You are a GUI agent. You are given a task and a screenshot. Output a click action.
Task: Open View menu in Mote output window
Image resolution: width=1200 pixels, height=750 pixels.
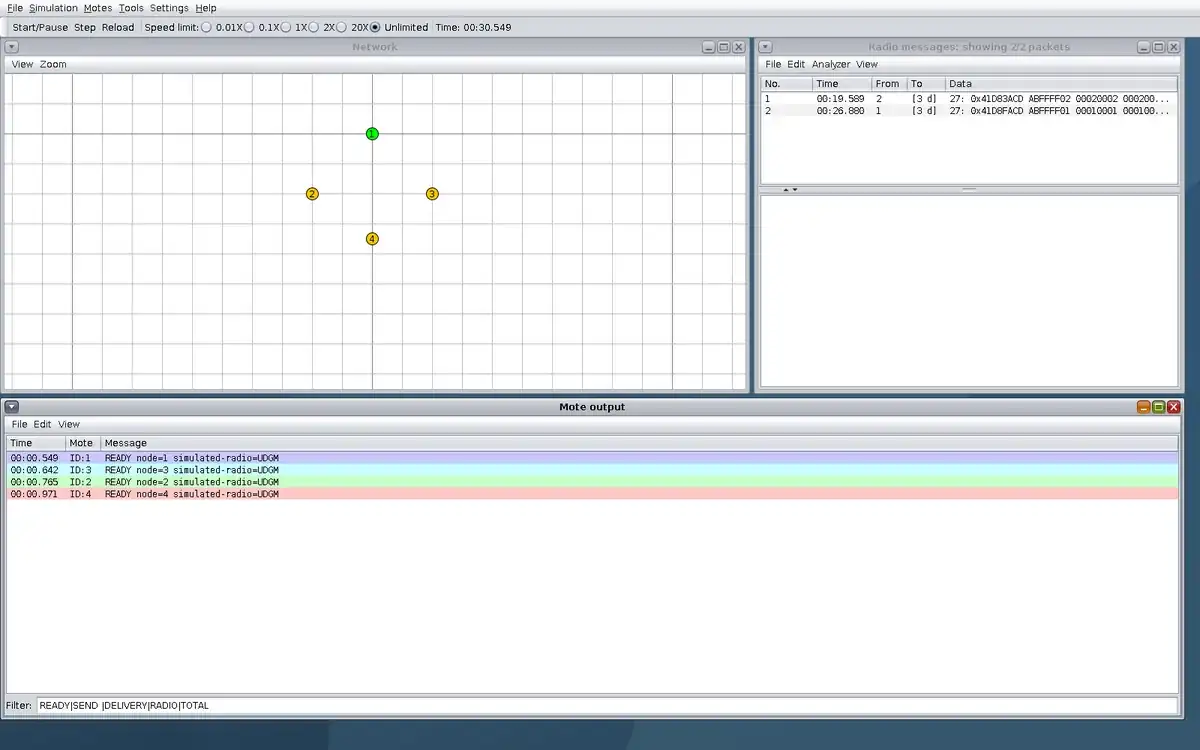tap(69, 424)
